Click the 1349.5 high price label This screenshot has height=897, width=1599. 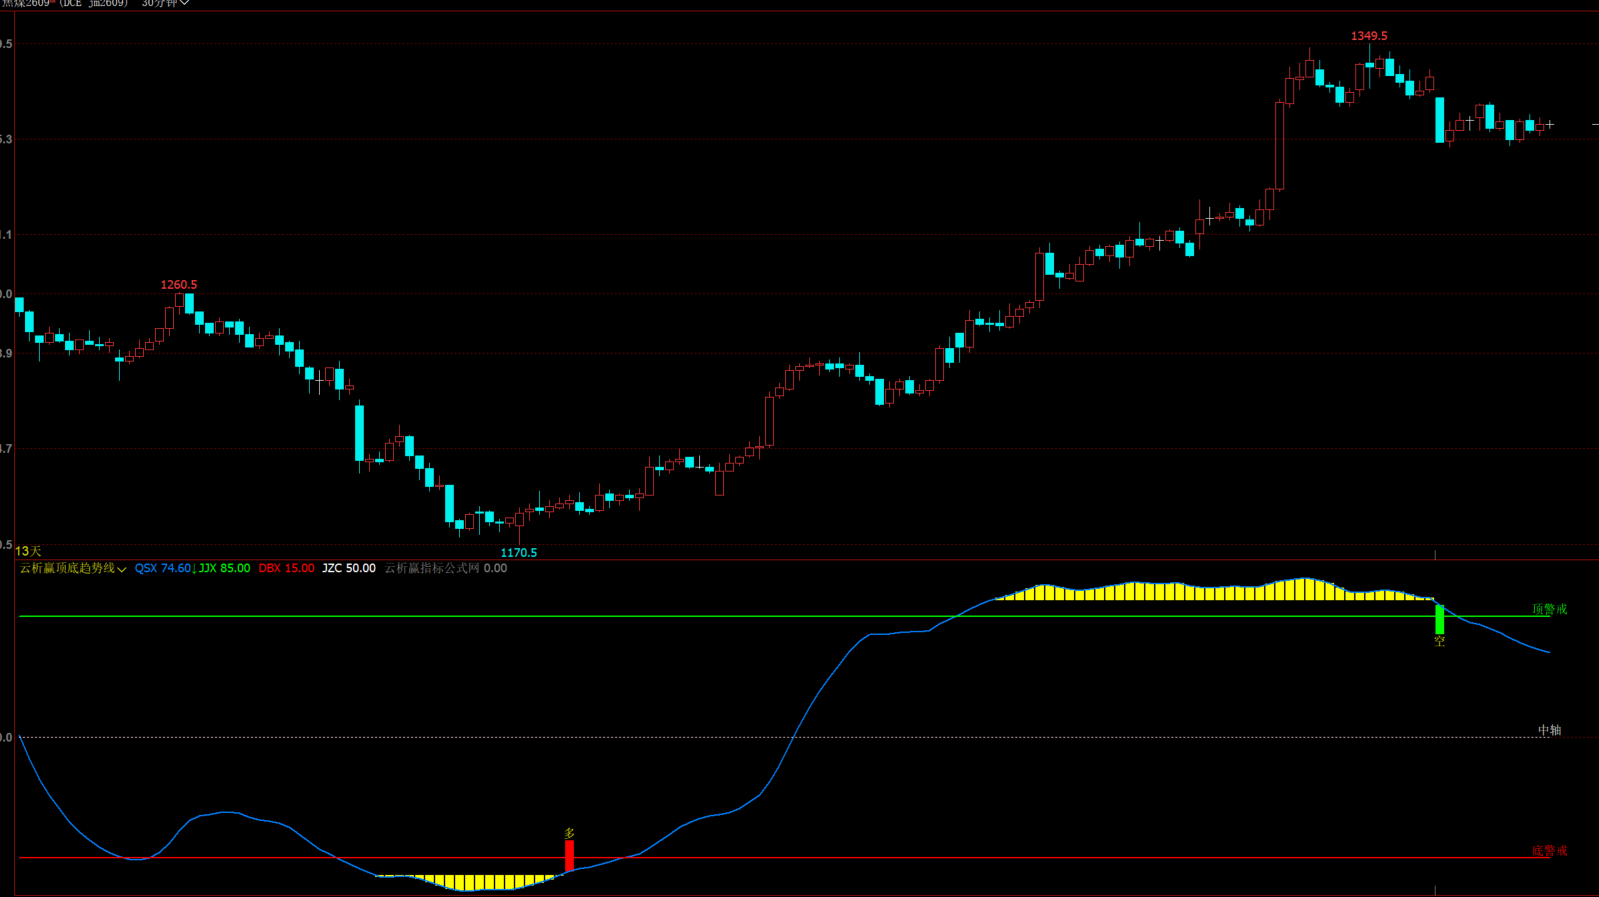(1369, 36)
